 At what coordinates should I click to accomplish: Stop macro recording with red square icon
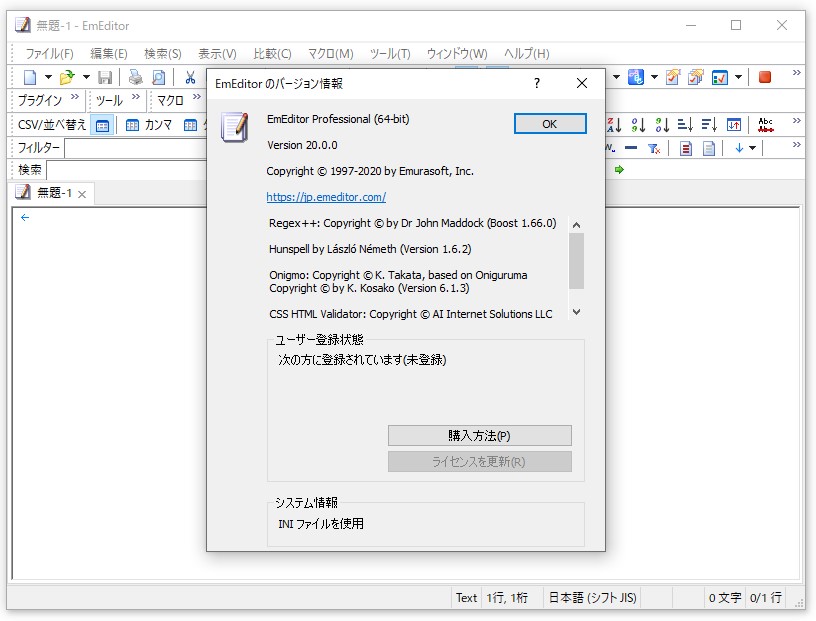pos(765,76)
